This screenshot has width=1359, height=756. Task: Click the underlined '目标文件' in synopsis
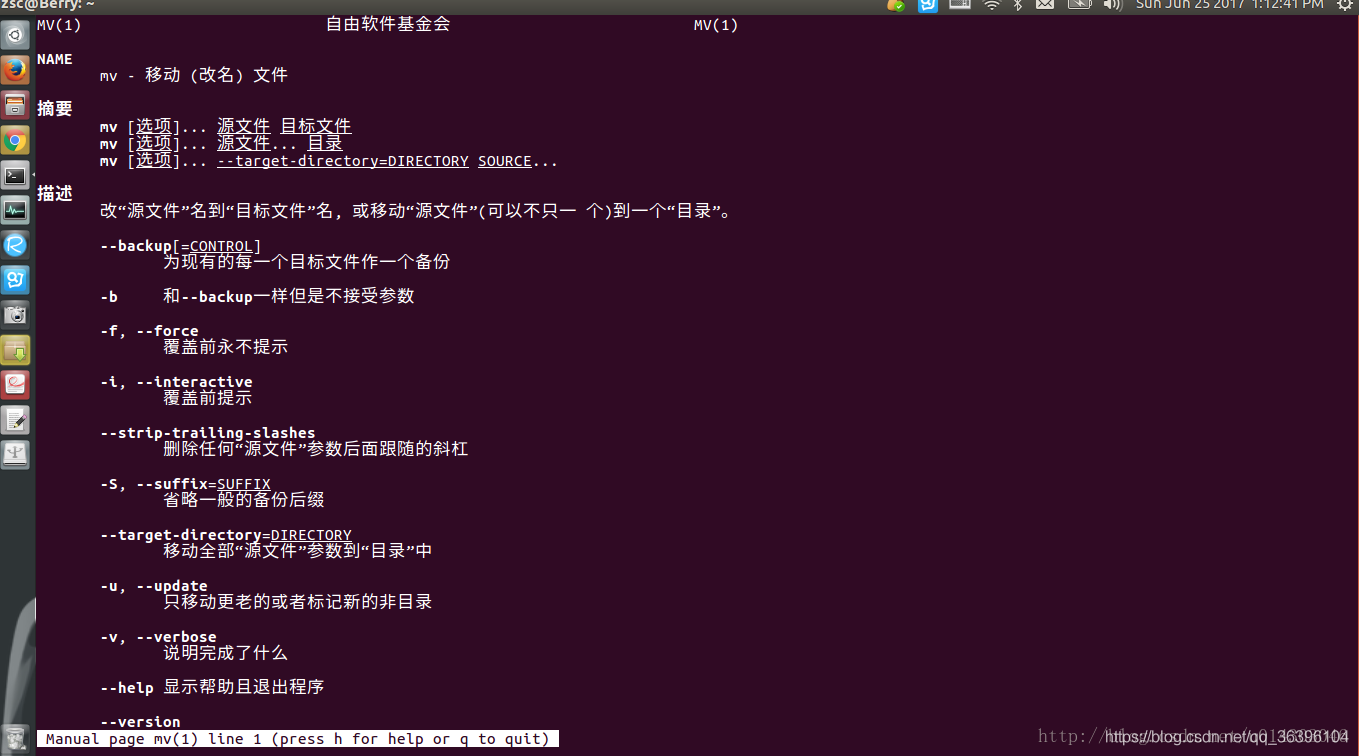coord(316,126)
